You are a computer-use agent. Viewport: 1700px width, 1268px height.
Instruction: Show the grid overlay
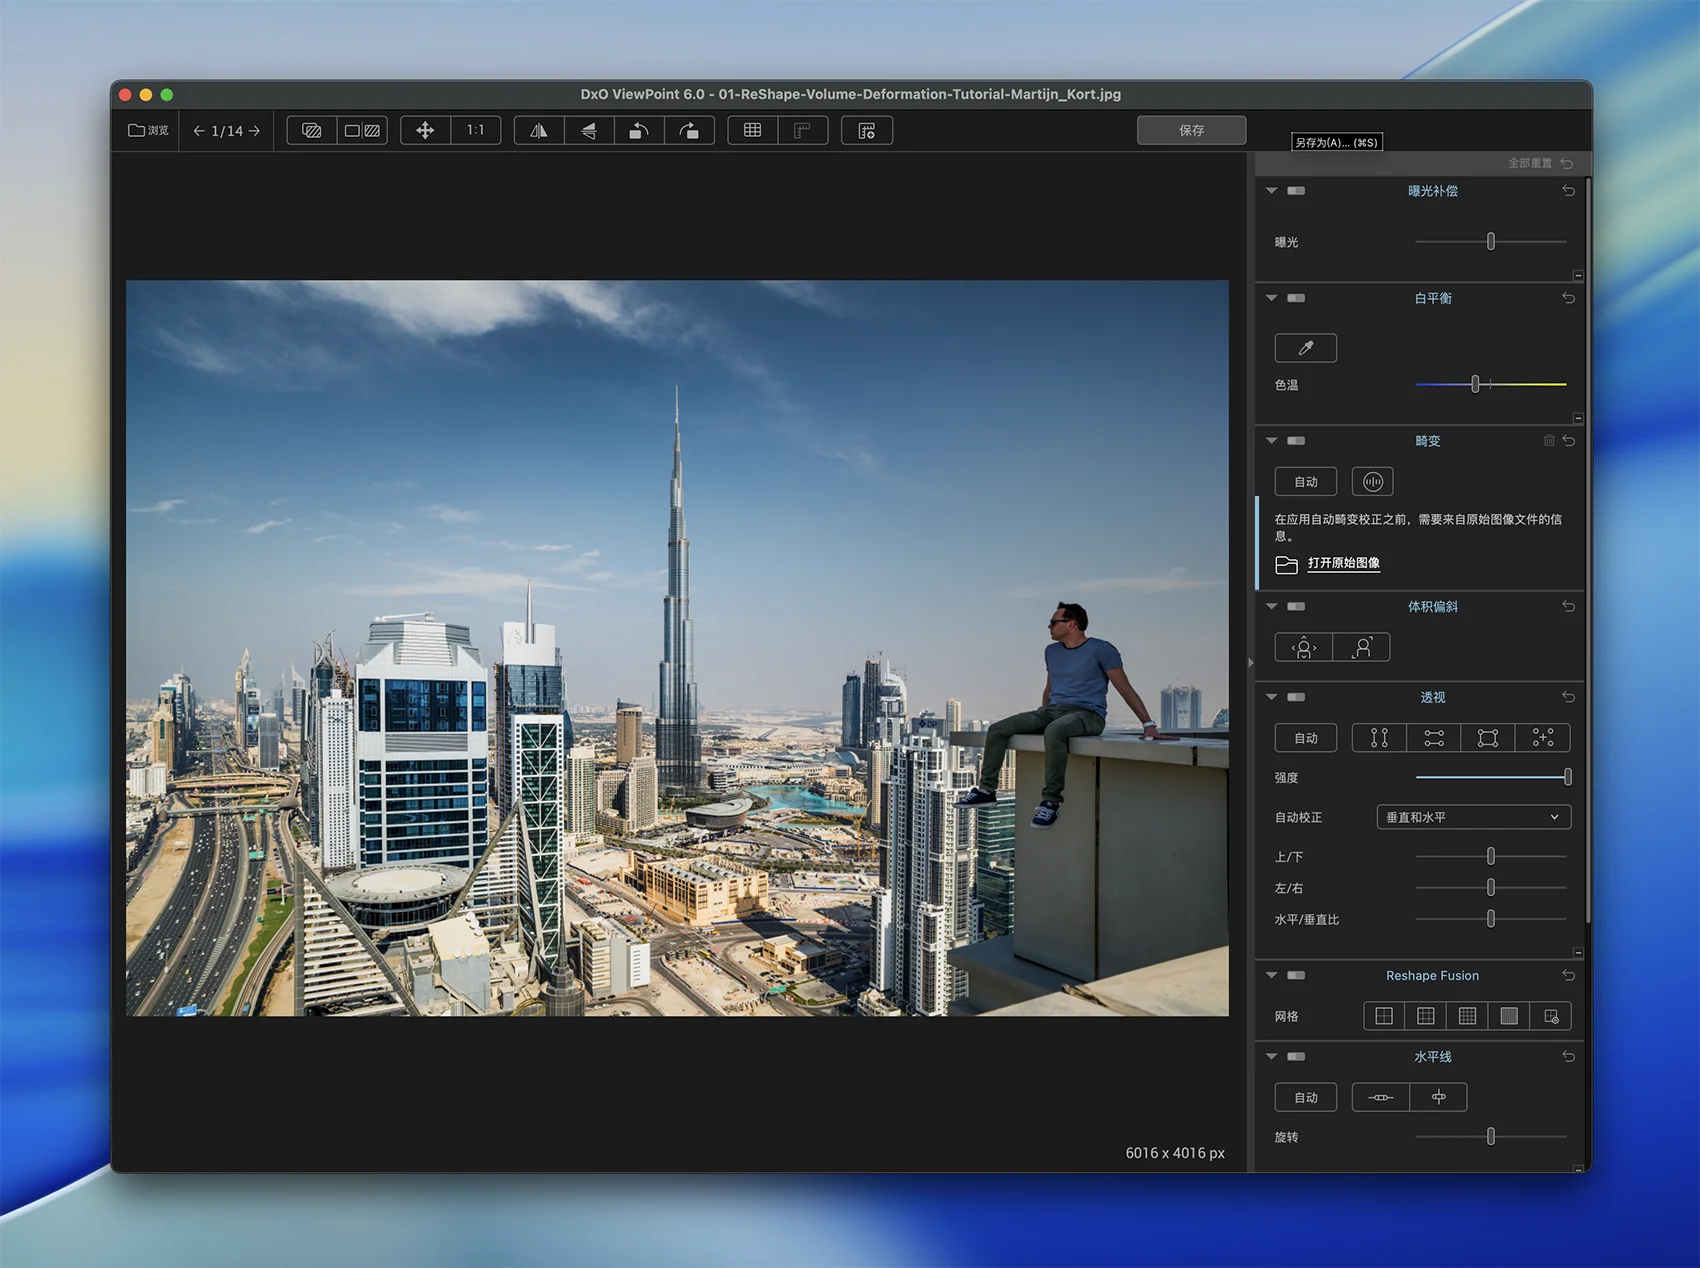(753, 130)
